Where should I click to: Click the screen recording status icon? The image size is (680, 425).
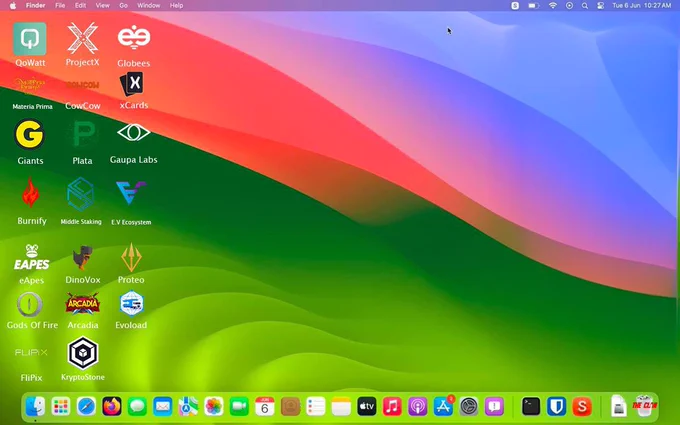pos(569,6)
